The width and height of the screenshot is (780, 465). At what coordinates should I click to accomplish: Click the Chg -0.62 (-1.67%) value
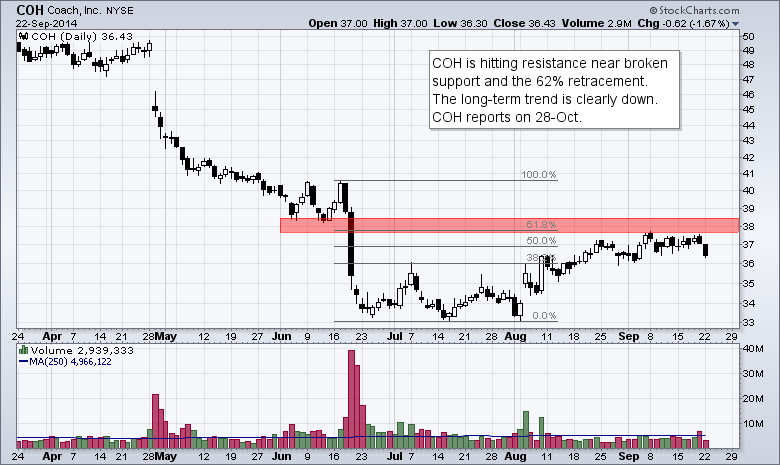[683, 23]
